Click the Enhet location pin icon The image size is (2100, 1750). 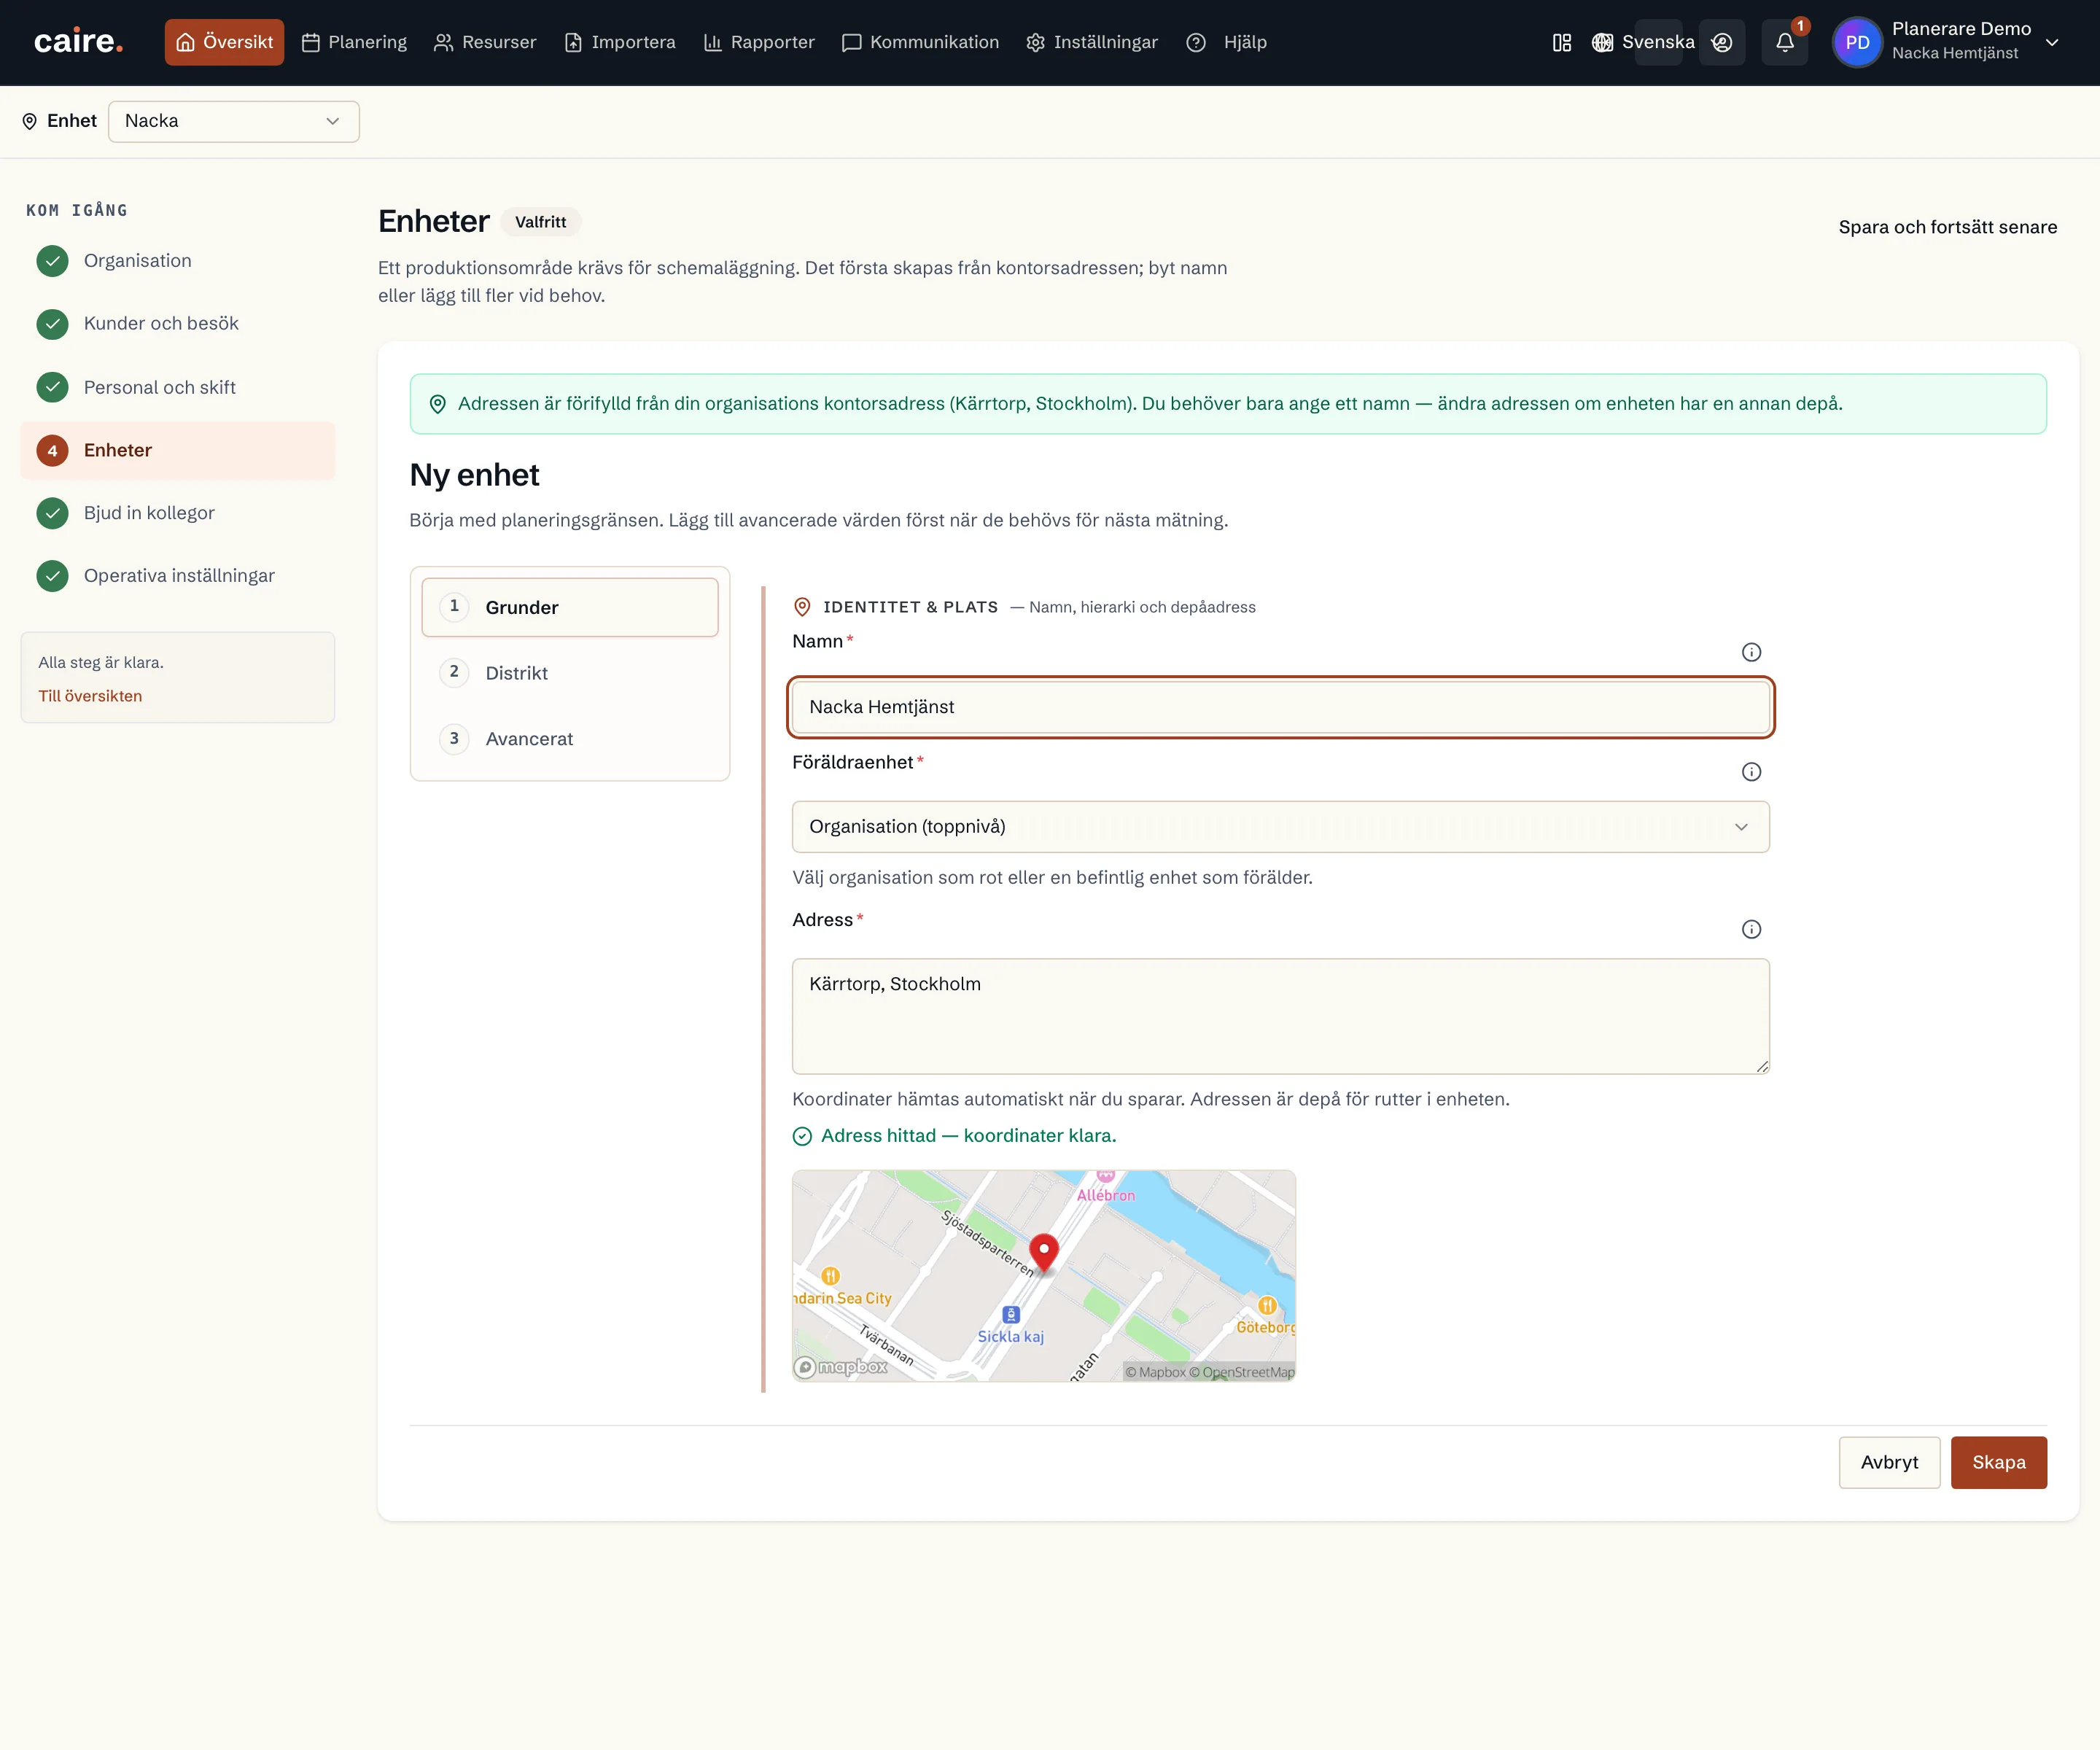click(30, 121)
